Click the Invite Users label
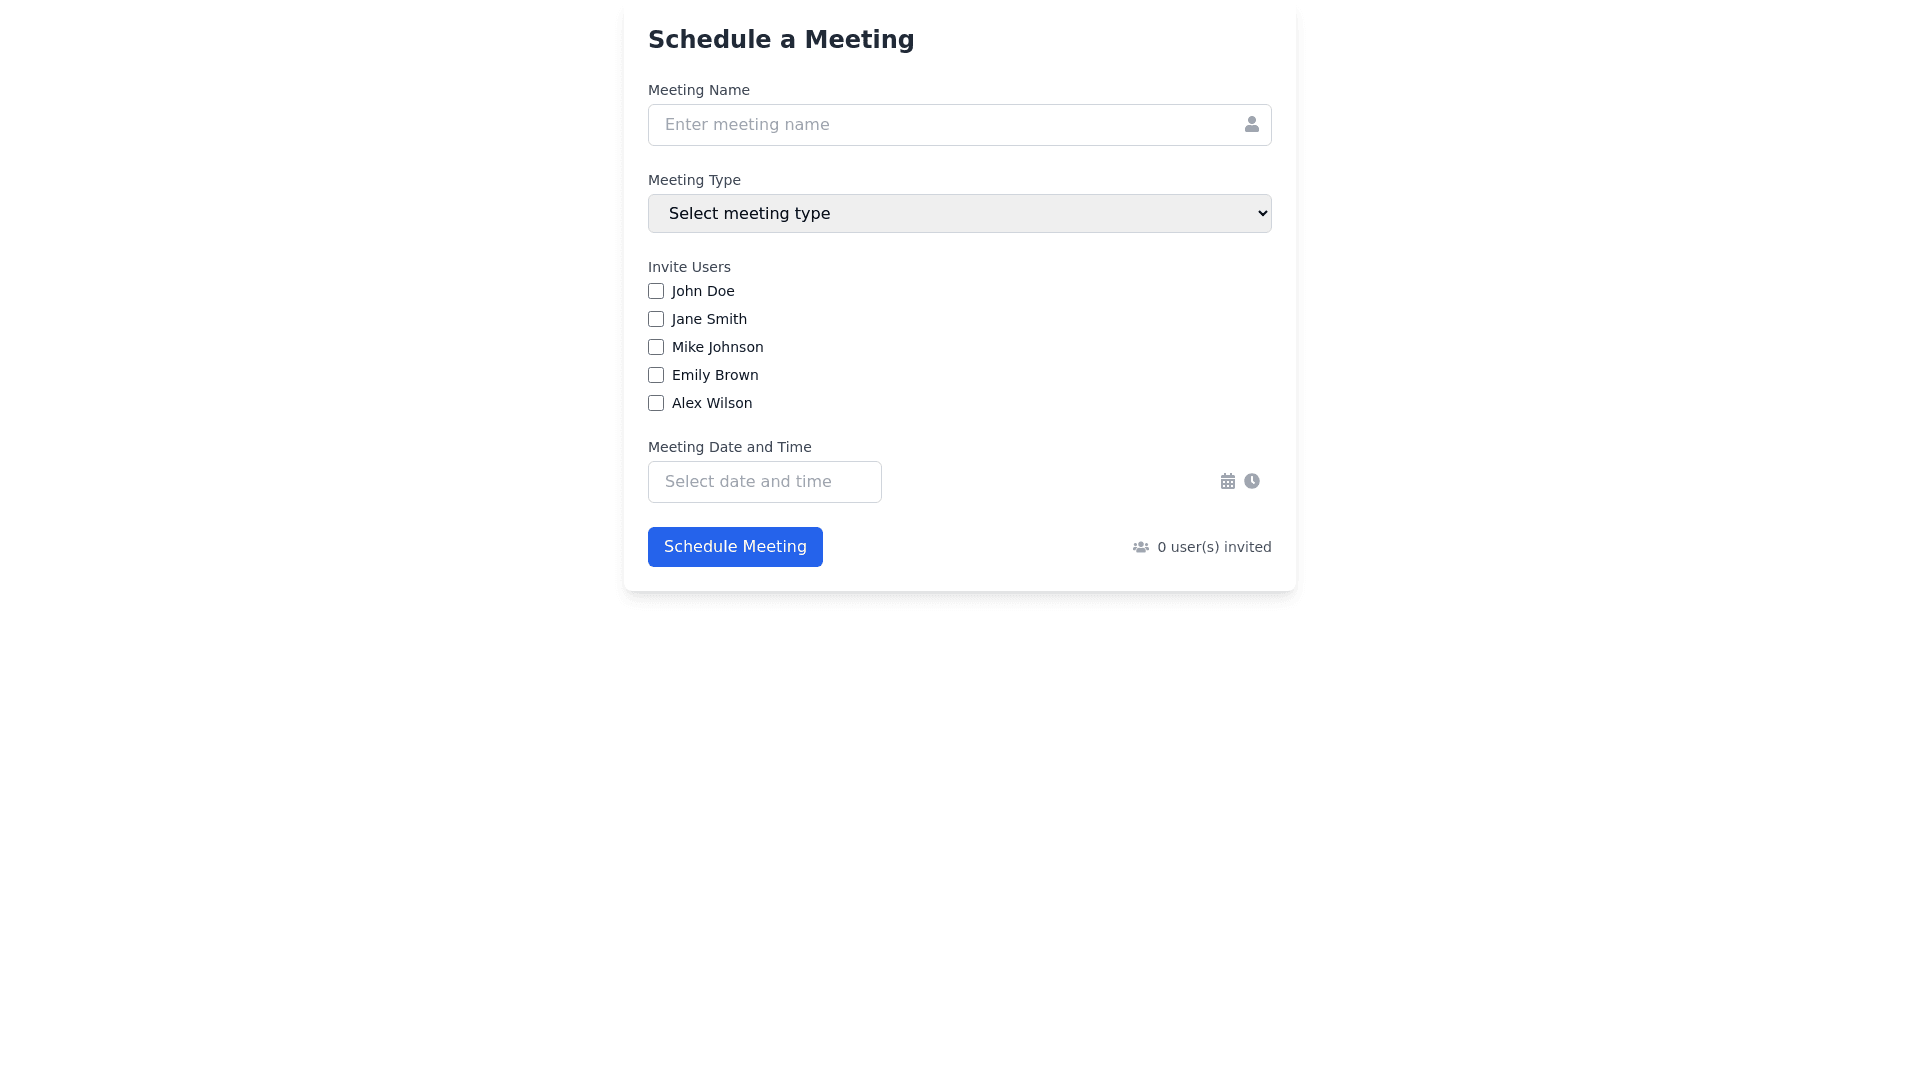The width and height of the screenshot is (1920, 1080). (x=689, y=267)
